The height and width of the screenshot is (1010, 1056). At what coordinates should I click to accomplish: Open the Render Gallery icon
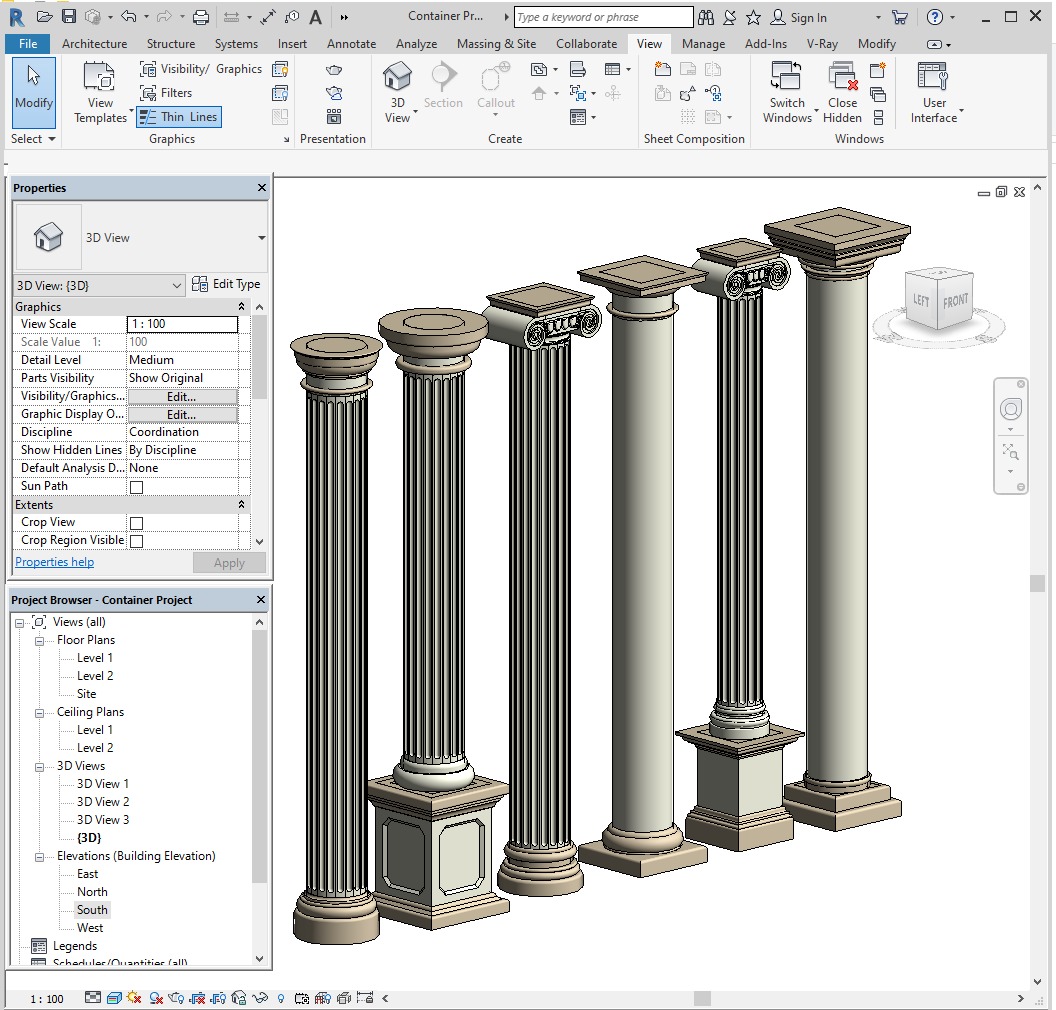point(333,116)
